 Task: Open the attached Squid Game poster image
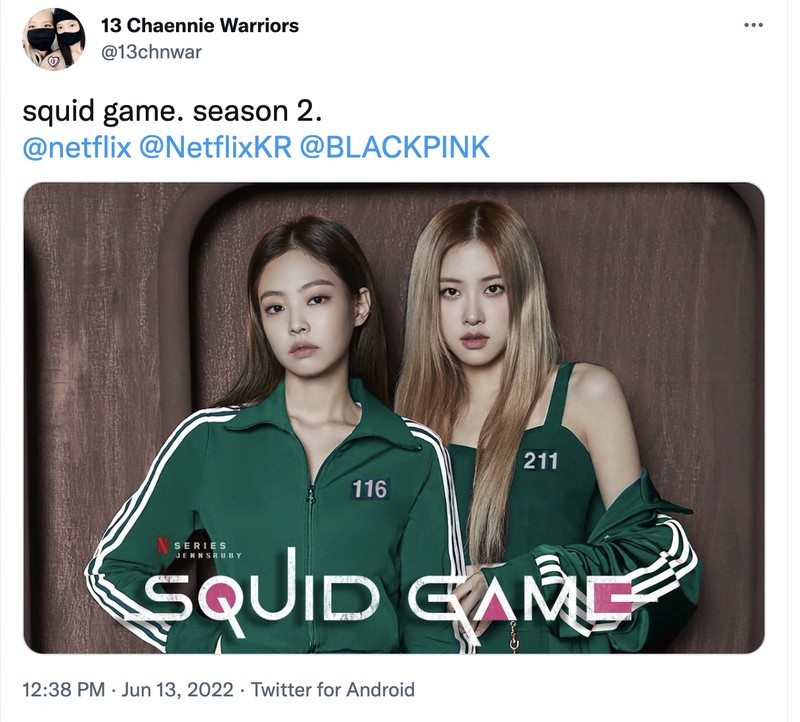[394, 418]
